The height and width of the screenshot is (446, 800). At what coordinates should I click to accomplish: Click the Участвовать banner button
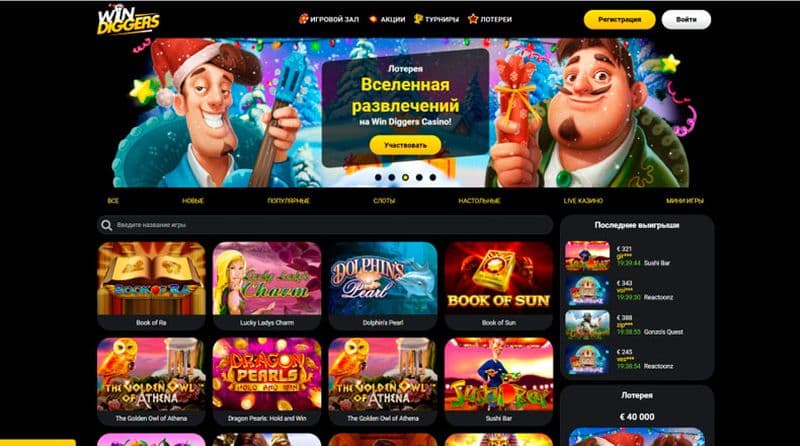click(405, 145)
